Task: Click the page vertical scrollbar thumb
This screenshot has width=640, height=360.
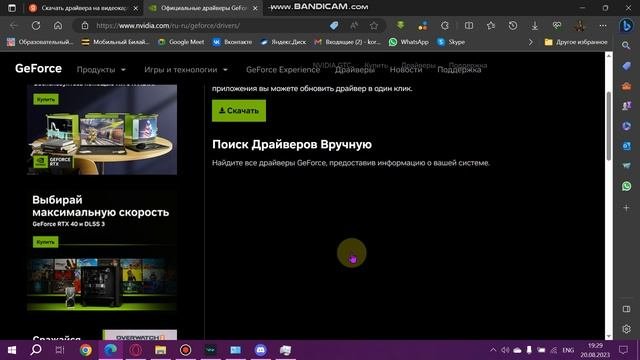Action: 609,126
